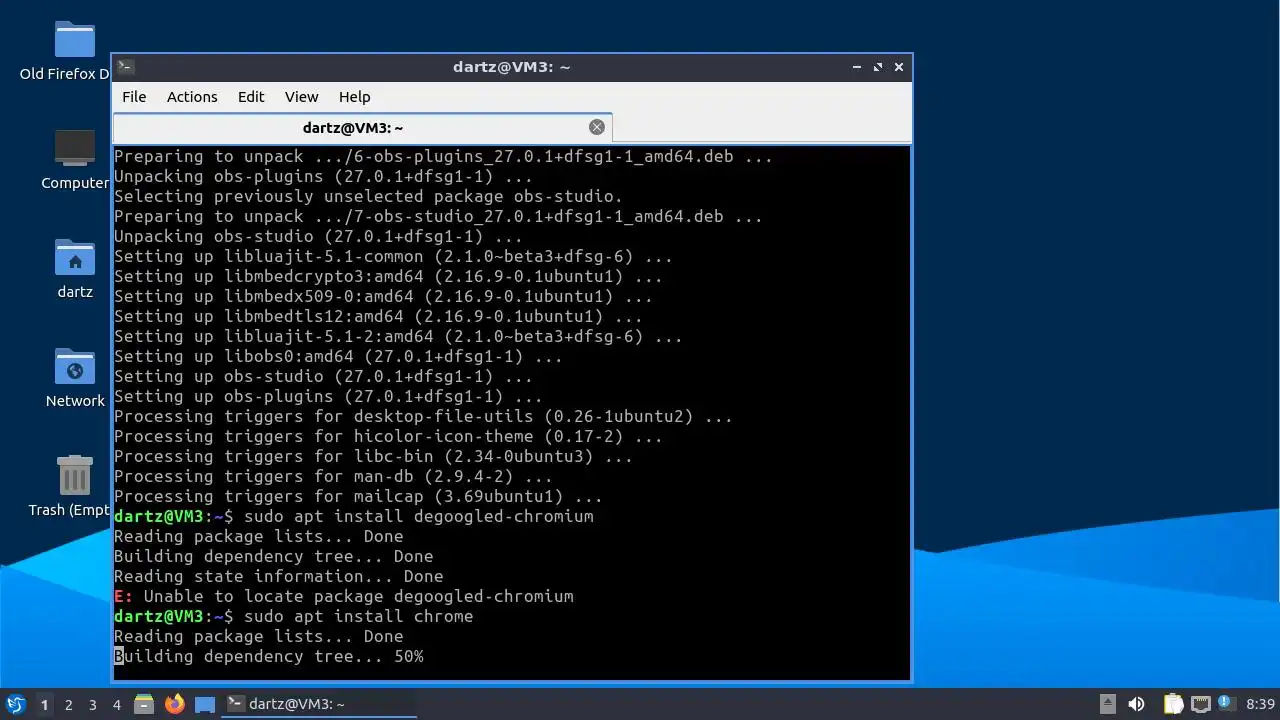Close the dartz@VM3 terminal tab
The width and height of the screenshot is (1280, 720).
click(x=597, y=127)
